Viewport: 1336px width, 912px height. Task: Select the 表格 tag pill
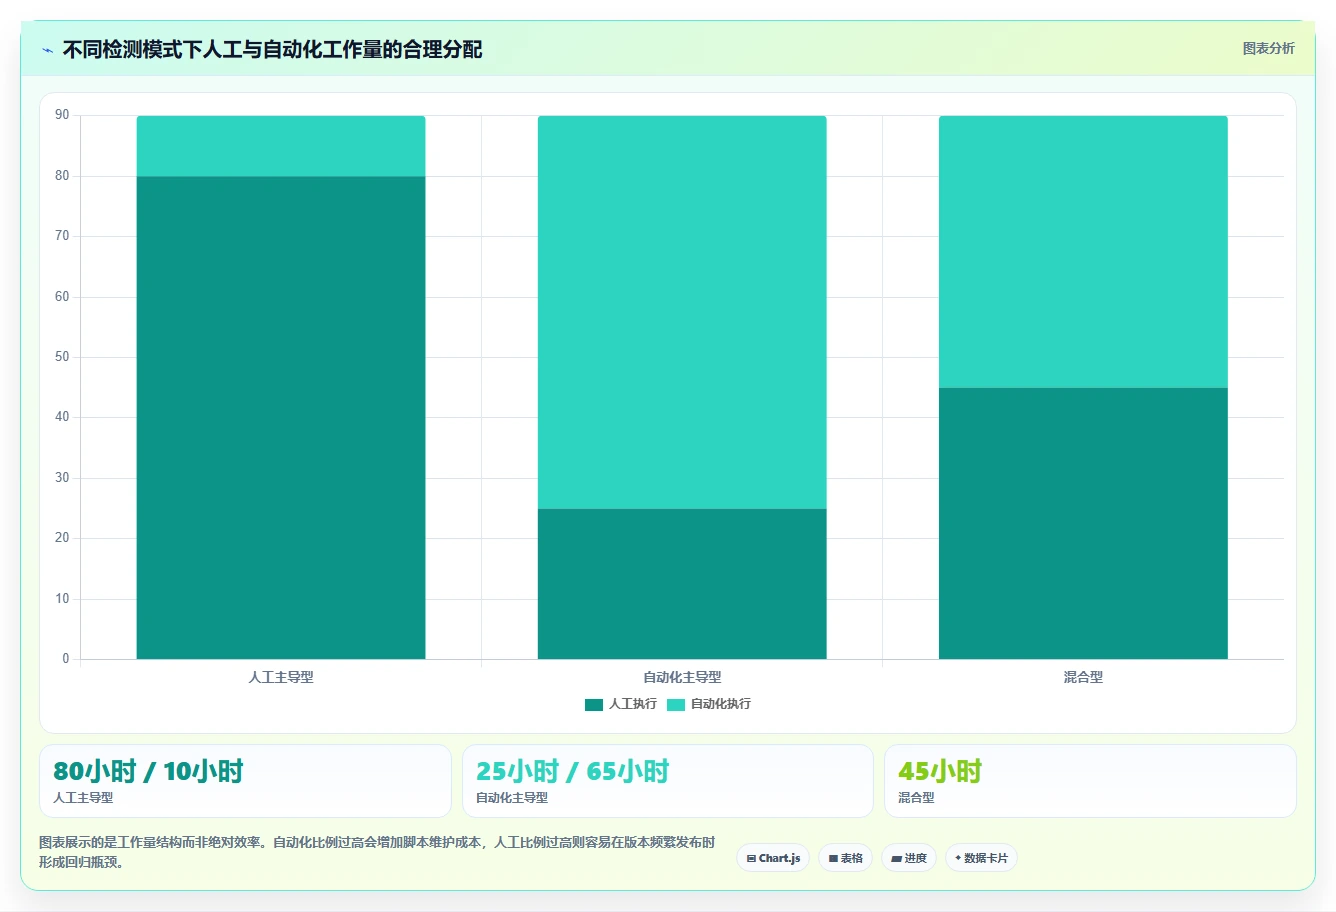tap(845, 858)
